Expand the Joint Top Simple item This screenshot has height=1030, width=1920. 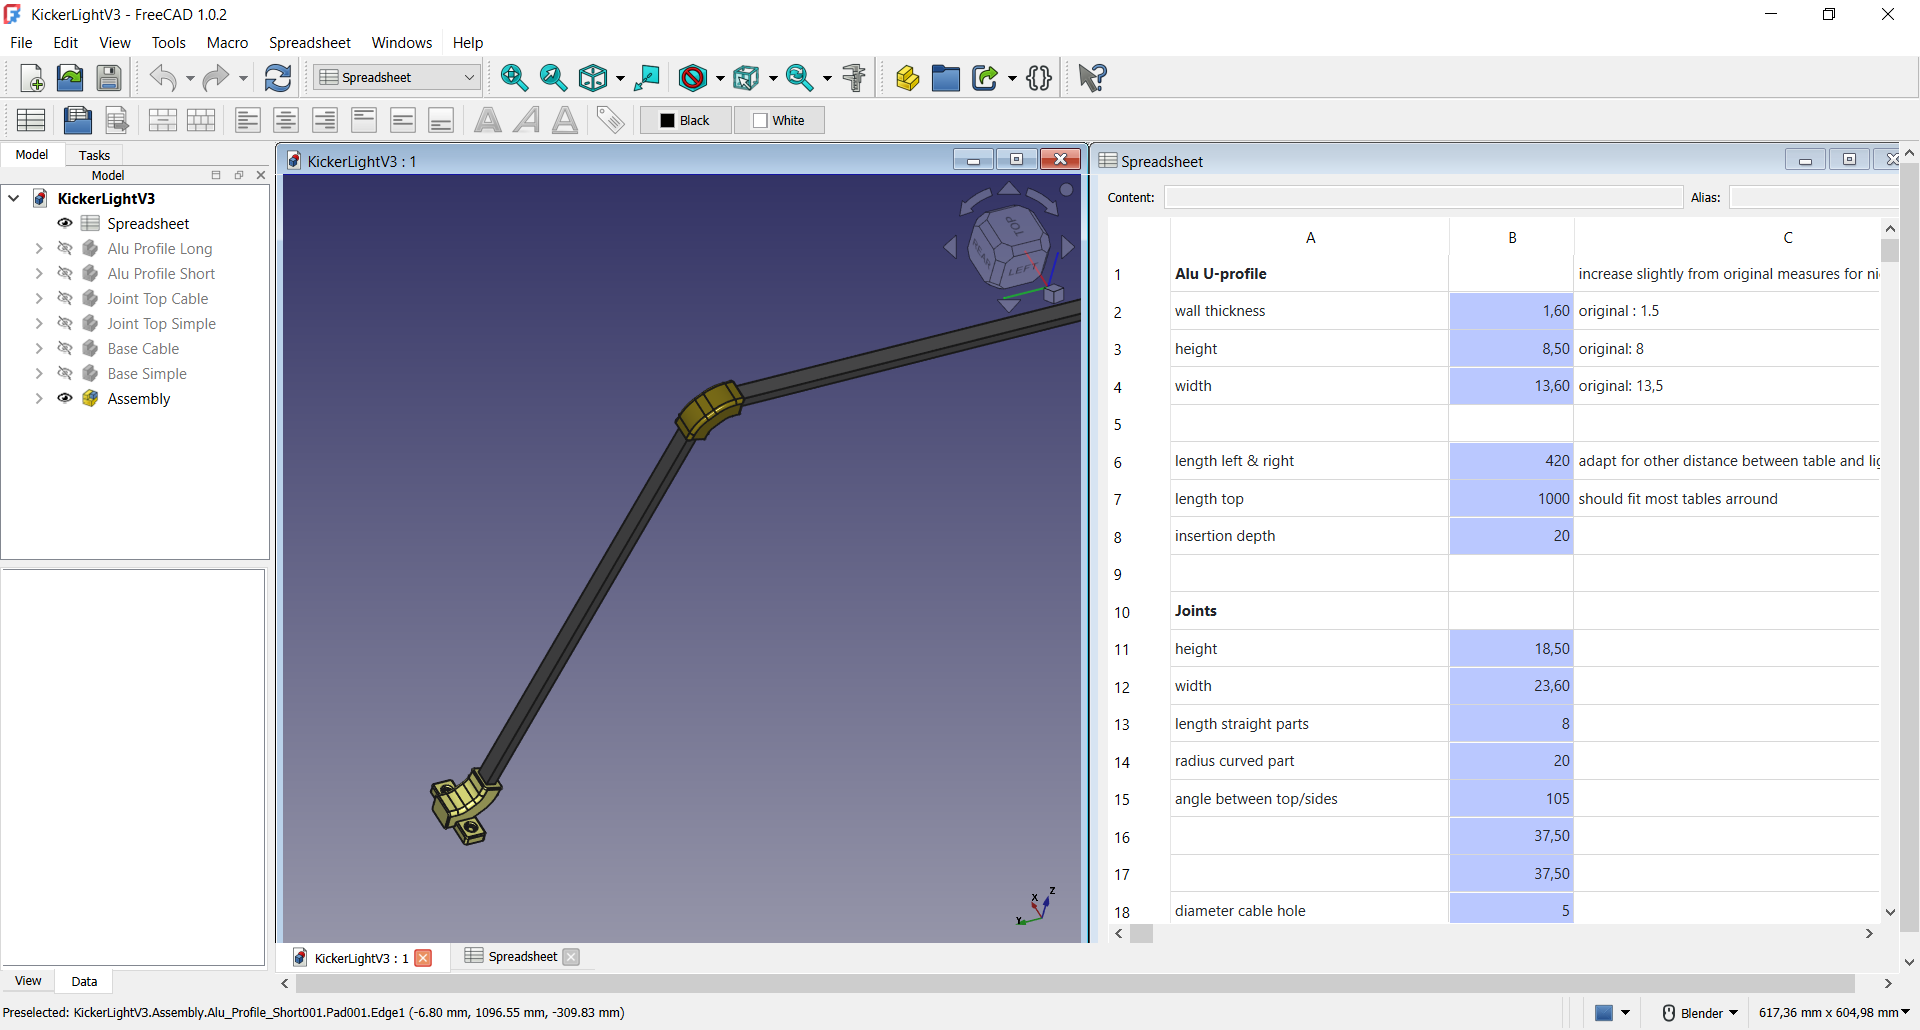click(x=39, y=323)
